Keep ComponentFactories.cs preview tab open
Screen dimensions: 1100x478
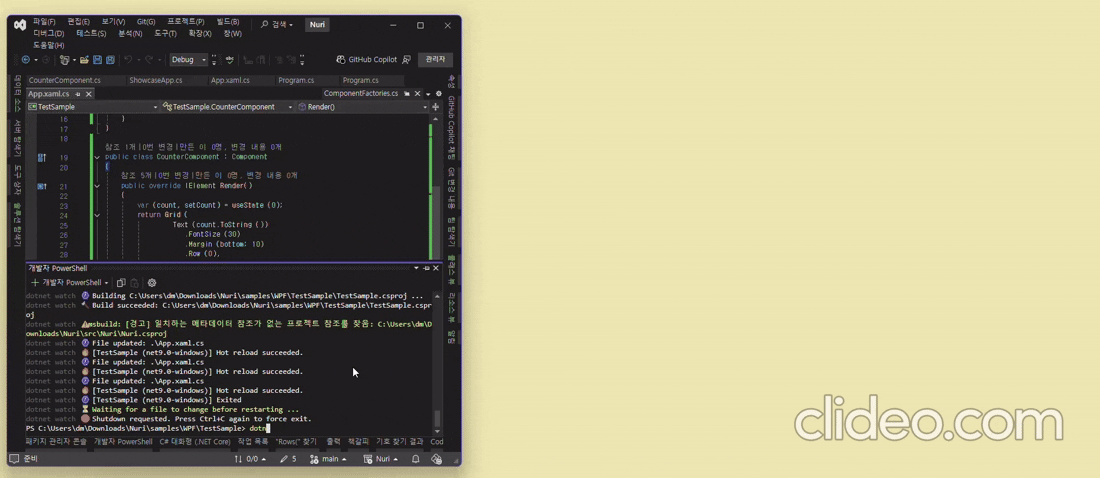click(x=407, y=93)
